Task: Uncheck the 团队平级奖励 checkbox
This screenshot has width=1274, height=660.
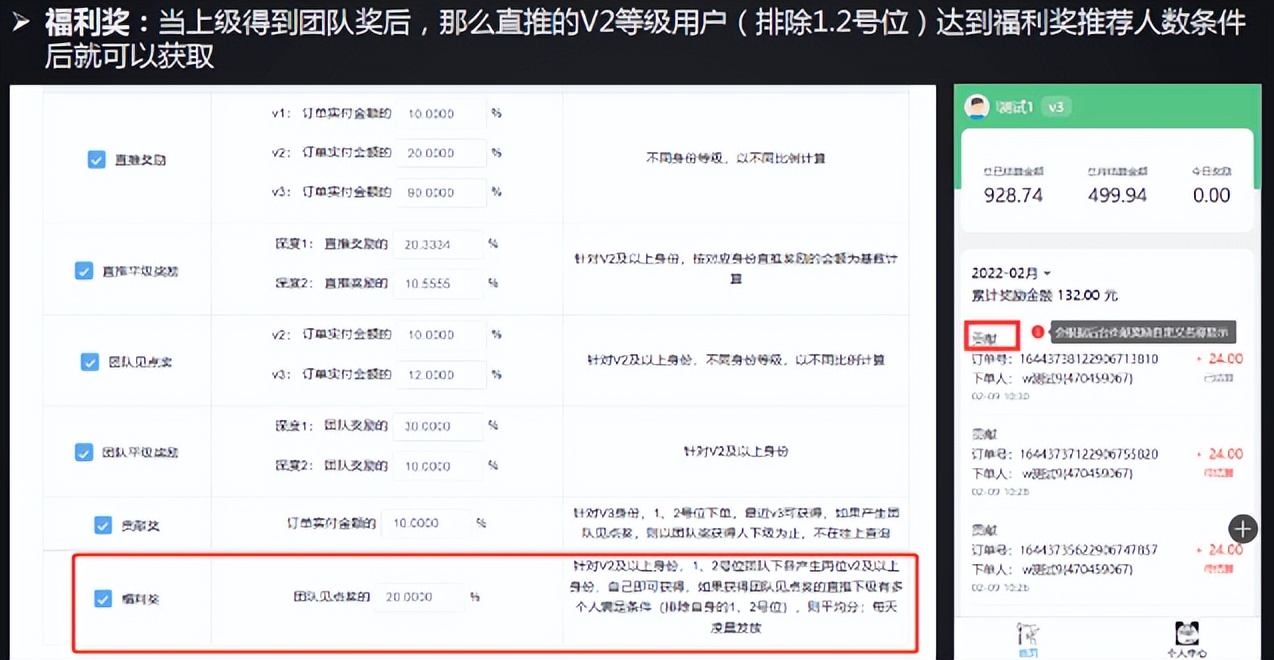Action: [84, 451]
